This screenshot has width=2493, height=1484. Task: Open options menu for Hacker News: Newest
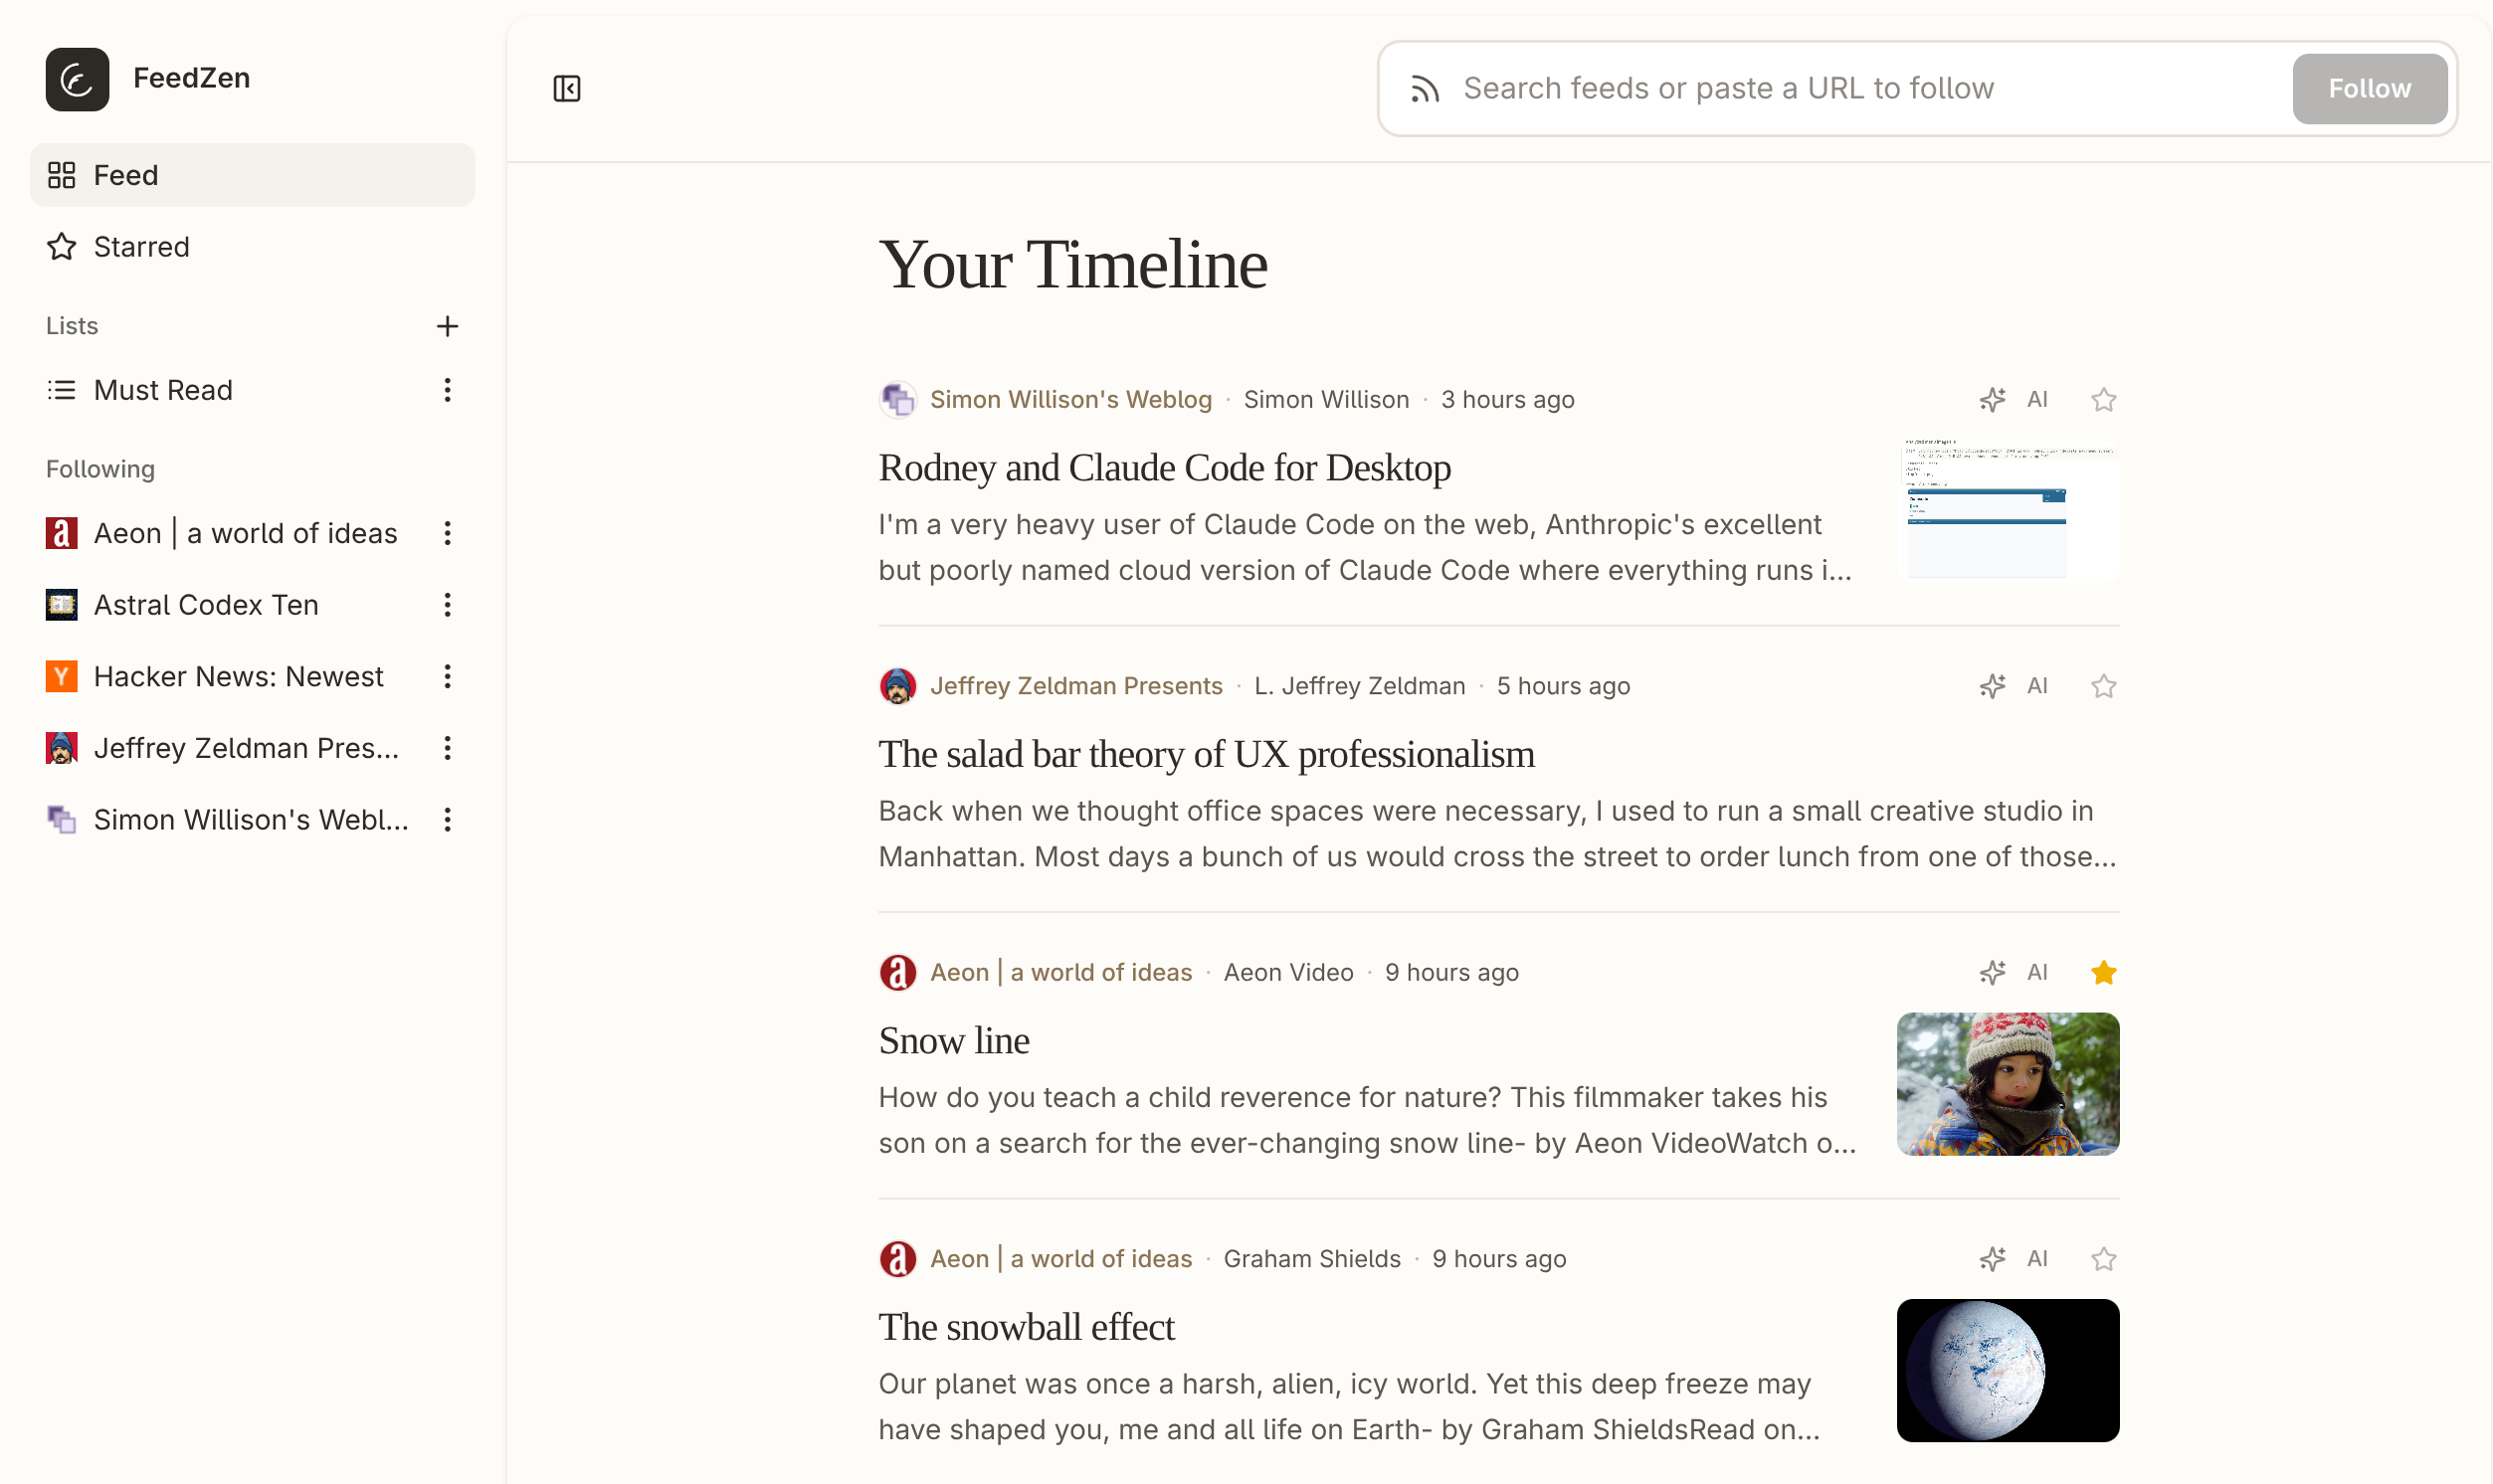pos(447,677)
